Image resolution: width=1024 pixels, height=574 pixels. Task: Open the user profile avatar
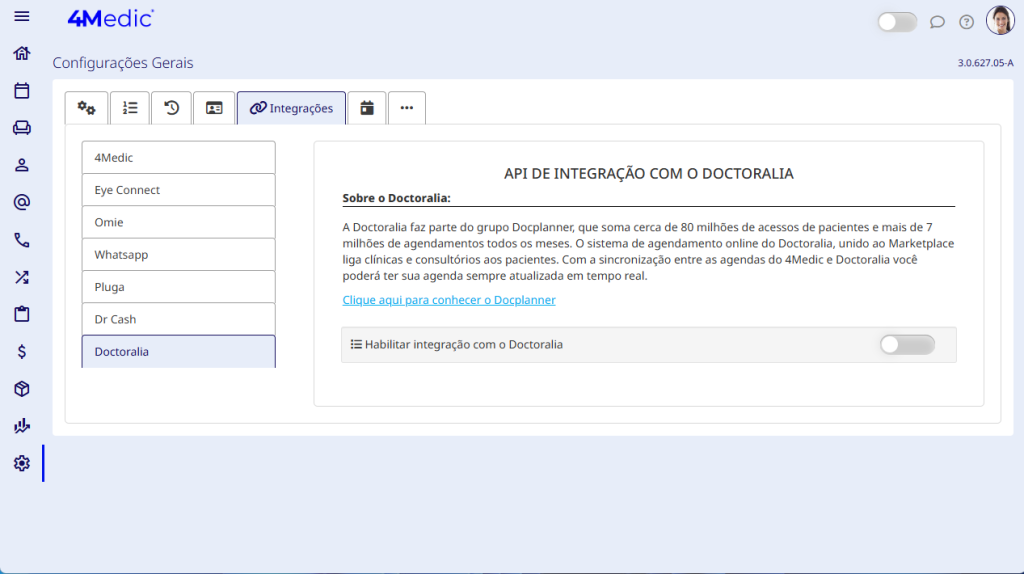(1000, 20)
